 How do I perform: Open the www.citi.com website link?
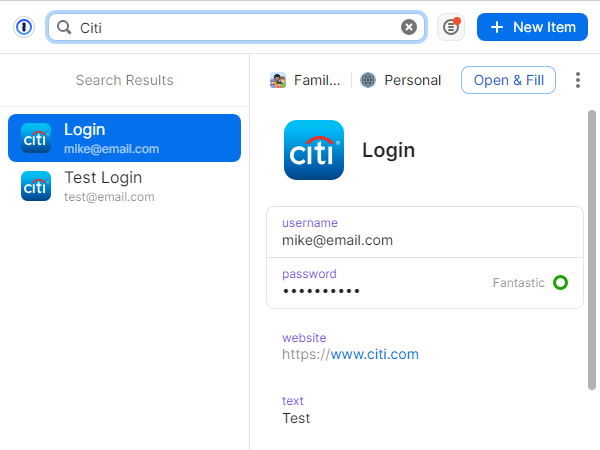[374, 354]
